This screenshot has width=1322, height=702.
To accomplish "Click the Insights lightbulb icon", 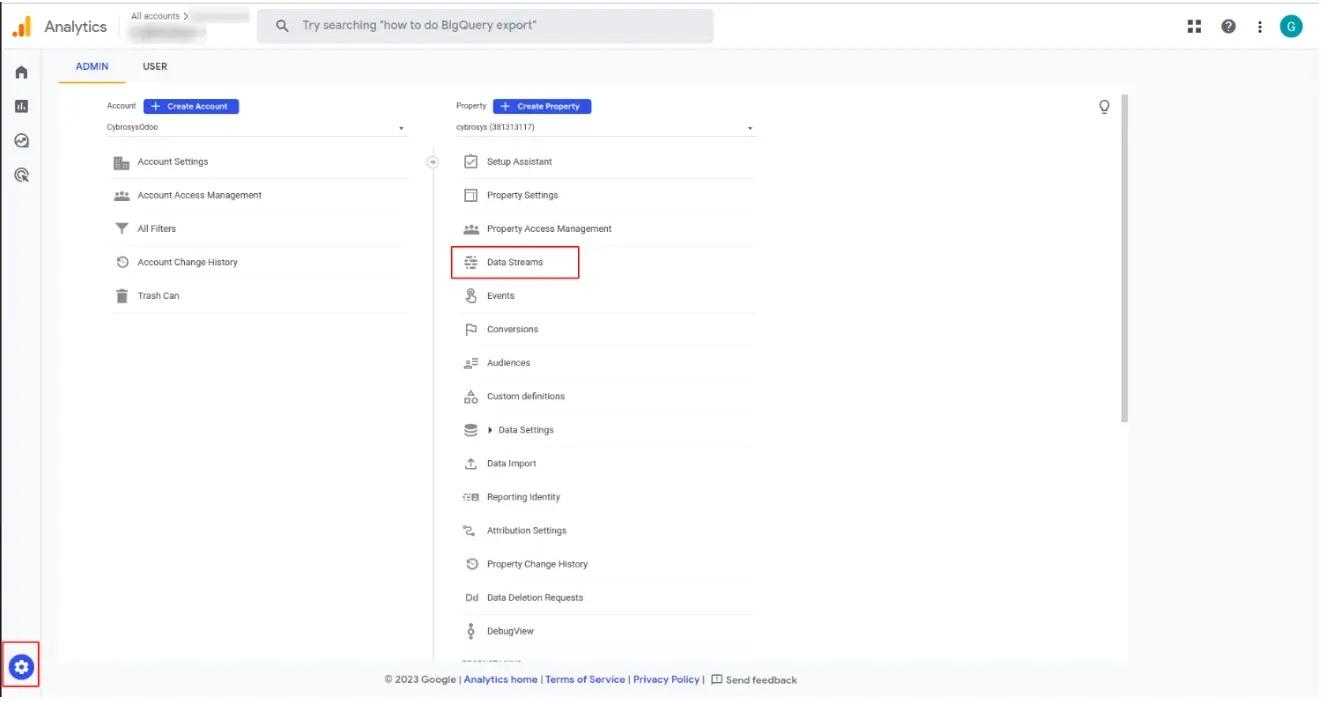I will [1104, 106].
